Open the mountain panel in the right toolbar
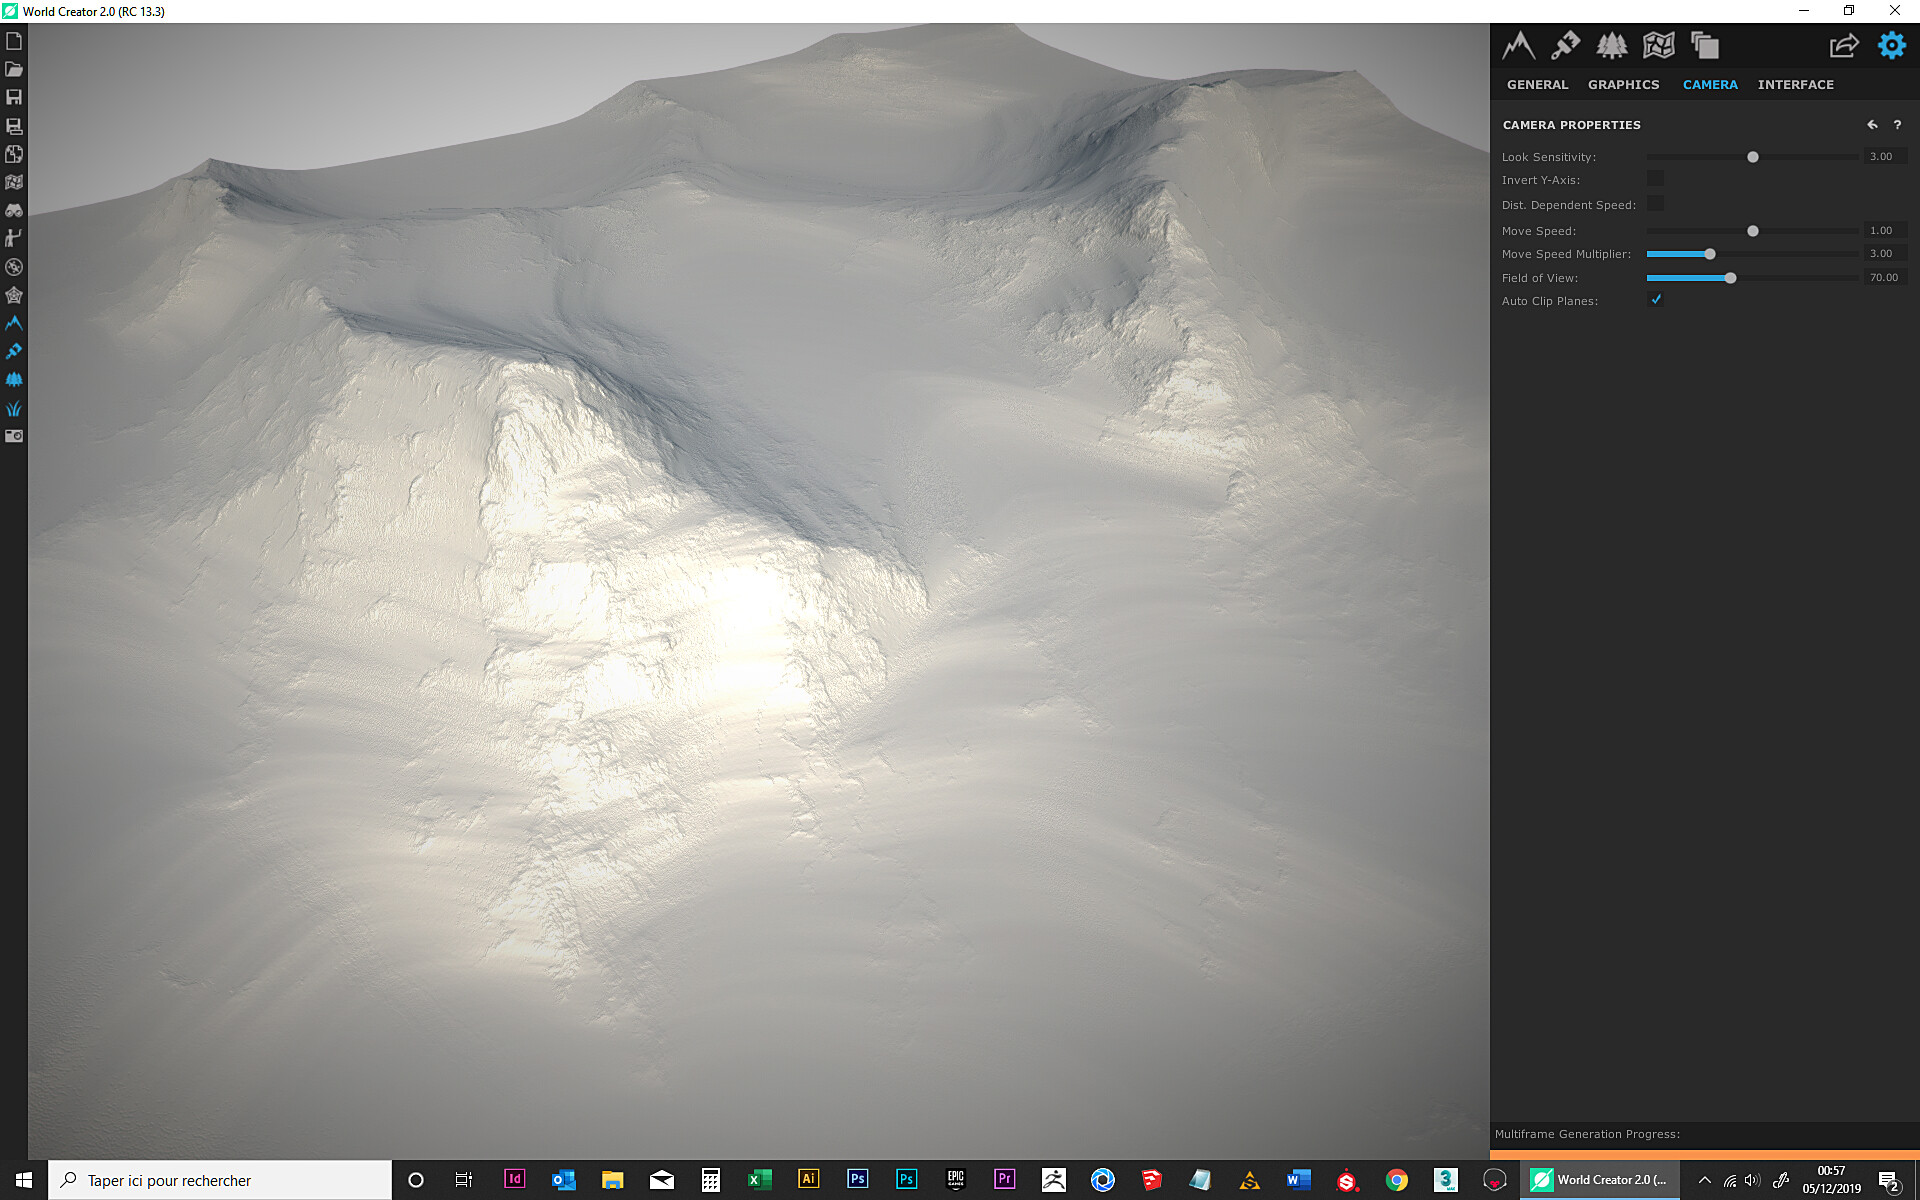The image size is (1920, 1200). click(x=1519, y=45)
